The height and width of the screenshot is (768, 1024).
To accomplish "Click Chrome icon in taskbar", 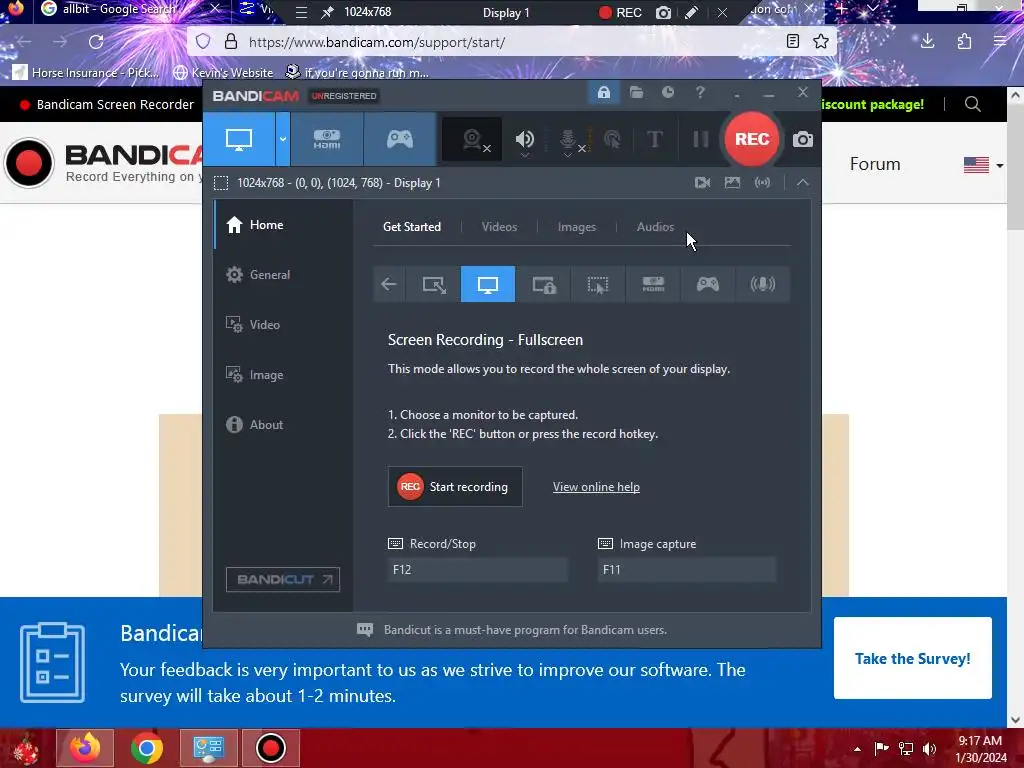I will pos(146,748).
